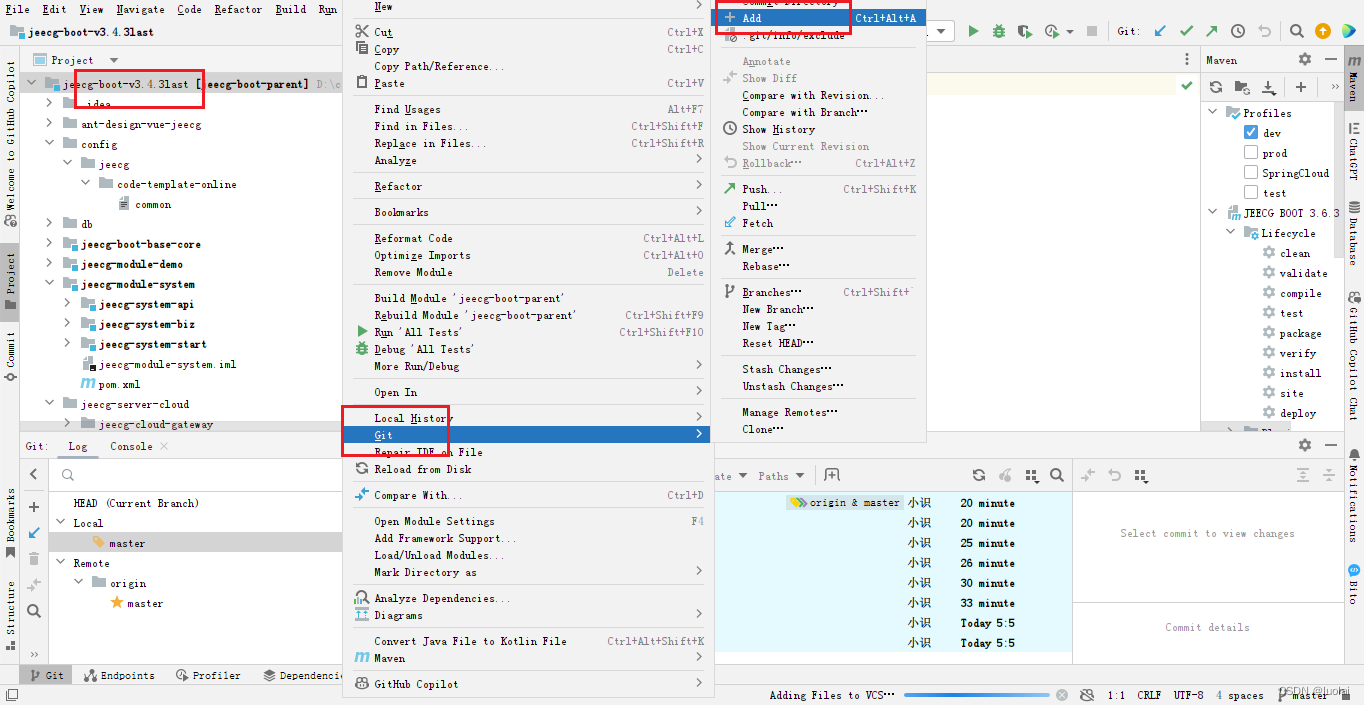1364x705 pixels.
Task: Open GitHub Copilot context menu entry
Action: tap(527, 684)
